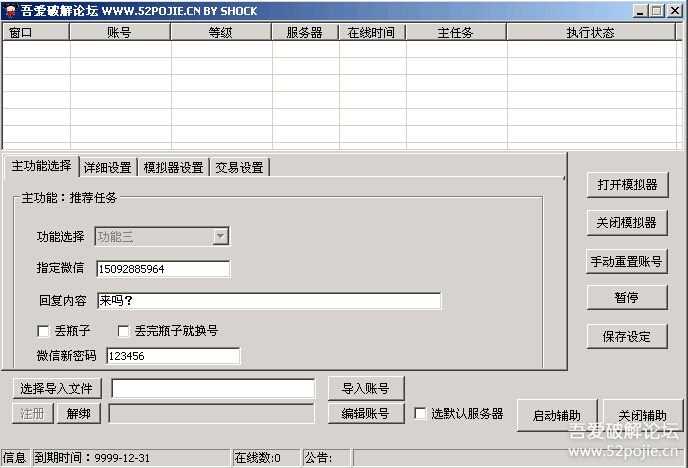
Task: Sort by the 账号 column header
Action: tap(119, 32)
